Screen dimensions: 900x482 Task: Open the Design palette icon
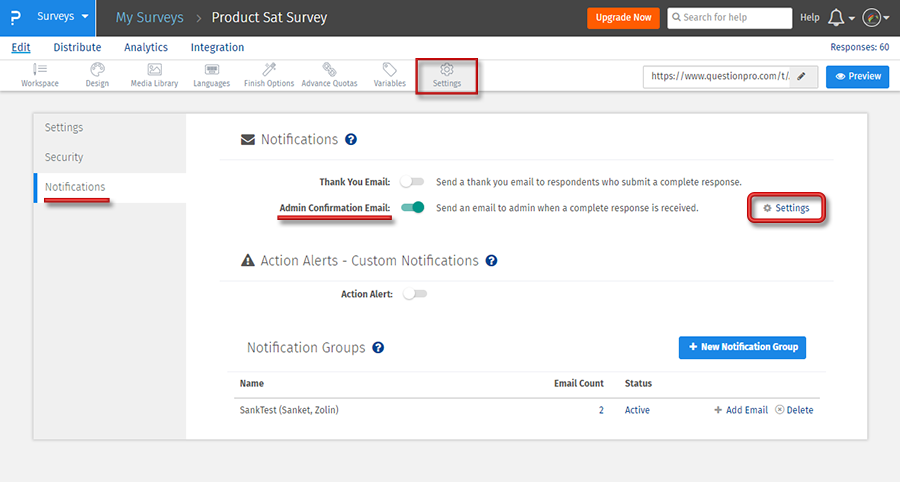(97, 70)
